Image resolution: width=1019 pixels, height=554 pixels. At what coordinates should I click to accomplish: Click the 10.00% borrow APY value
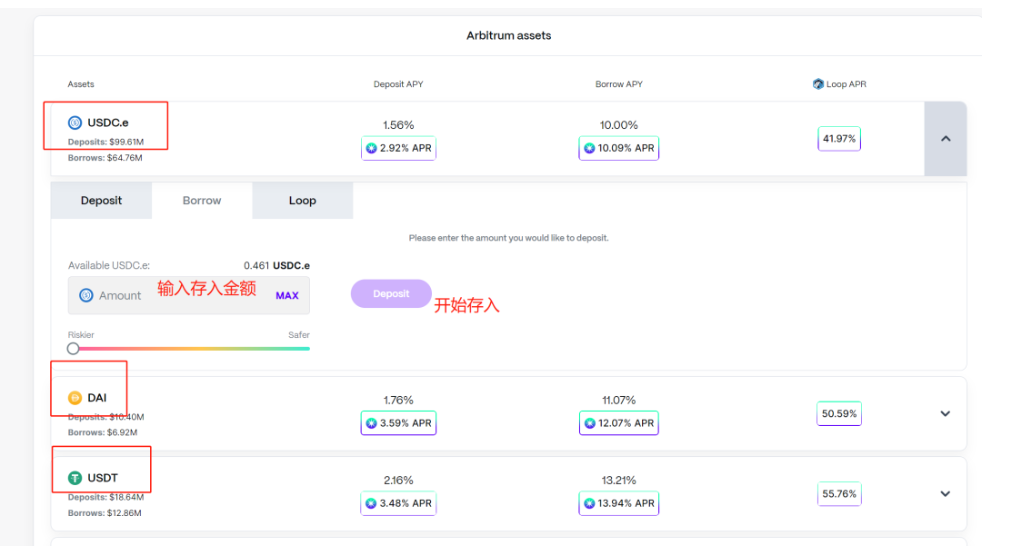click(619, 125)
